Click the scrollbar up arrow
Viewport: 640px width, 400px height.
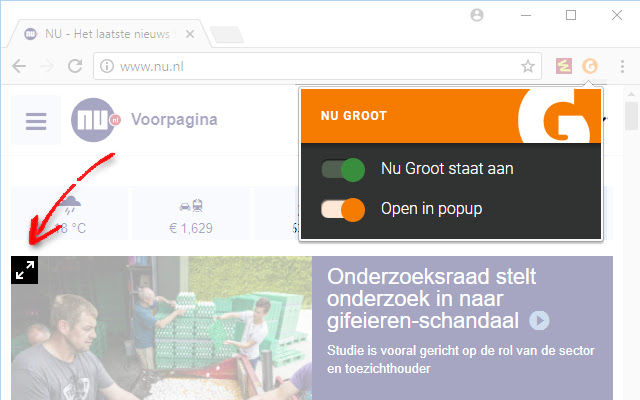click(x=631, y=94)
